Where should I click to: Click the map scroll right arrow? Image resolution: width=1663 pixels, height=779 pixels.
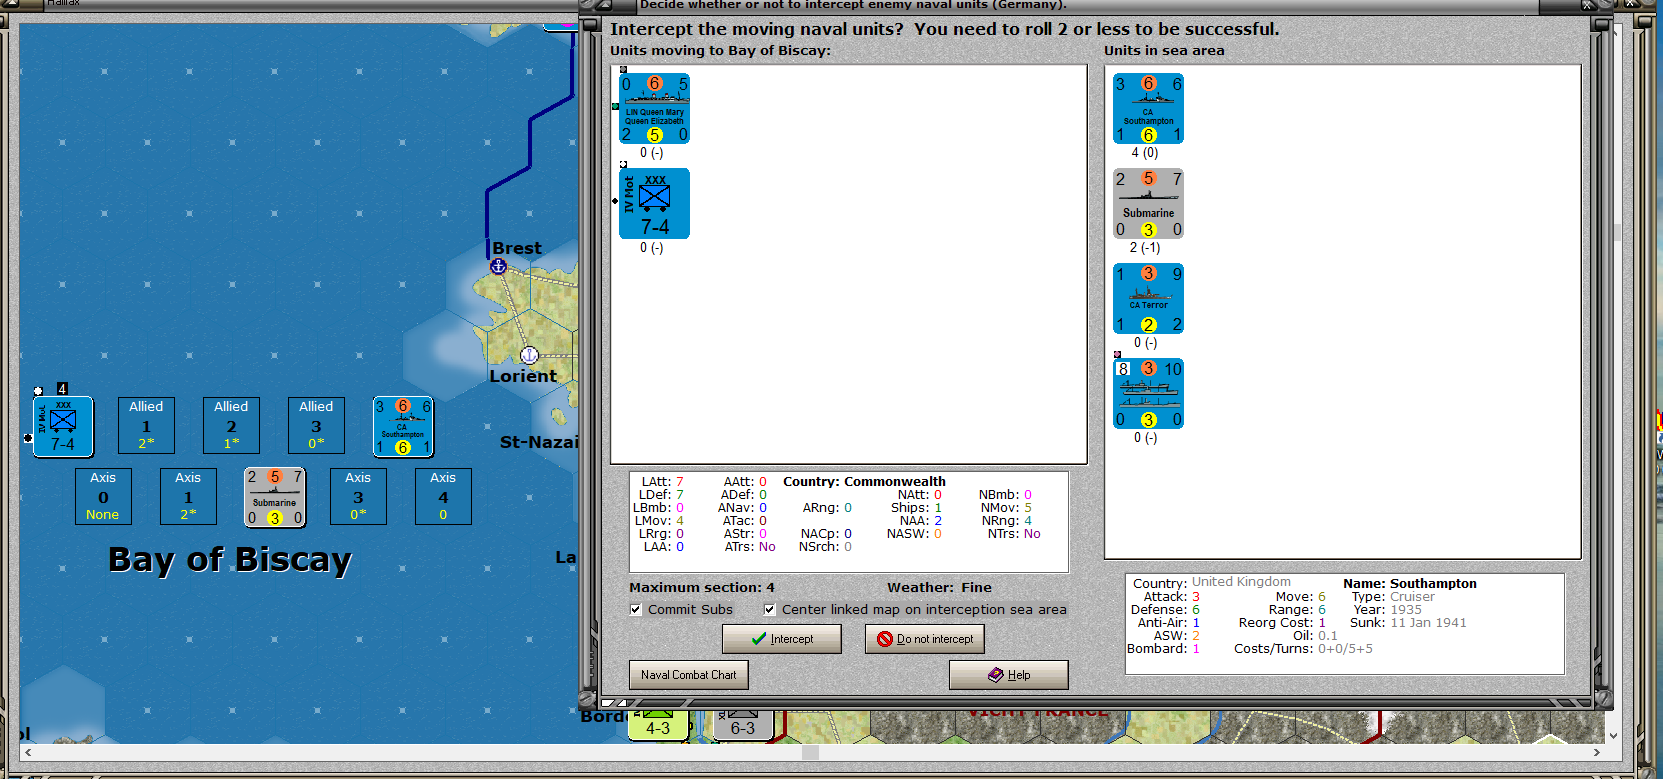point(1597,752)
